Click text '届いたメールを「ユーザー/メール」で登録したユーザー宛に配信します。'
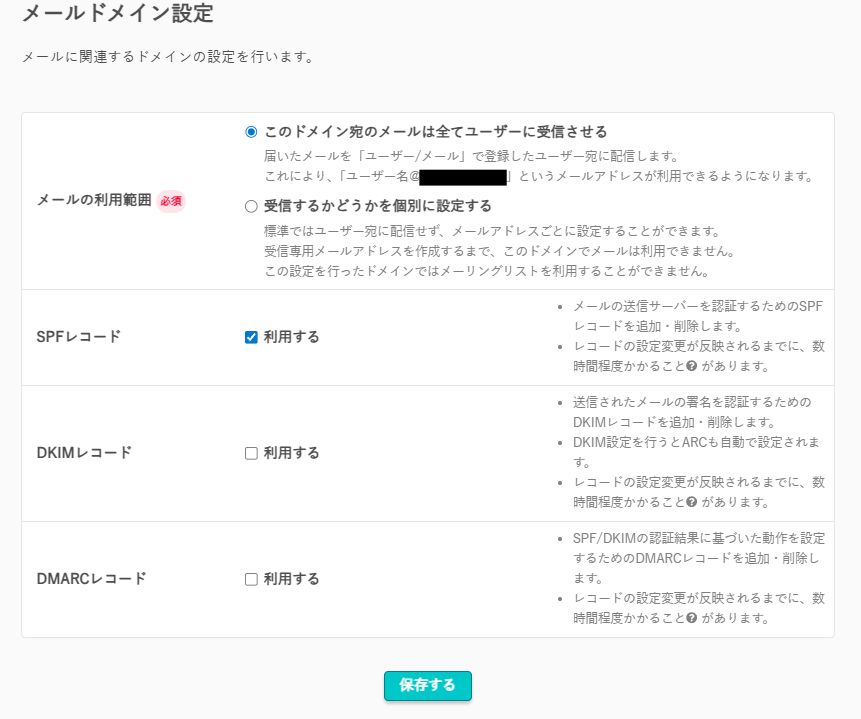The height and width of the screenshot is (719, 861). [x=473, y=157]
